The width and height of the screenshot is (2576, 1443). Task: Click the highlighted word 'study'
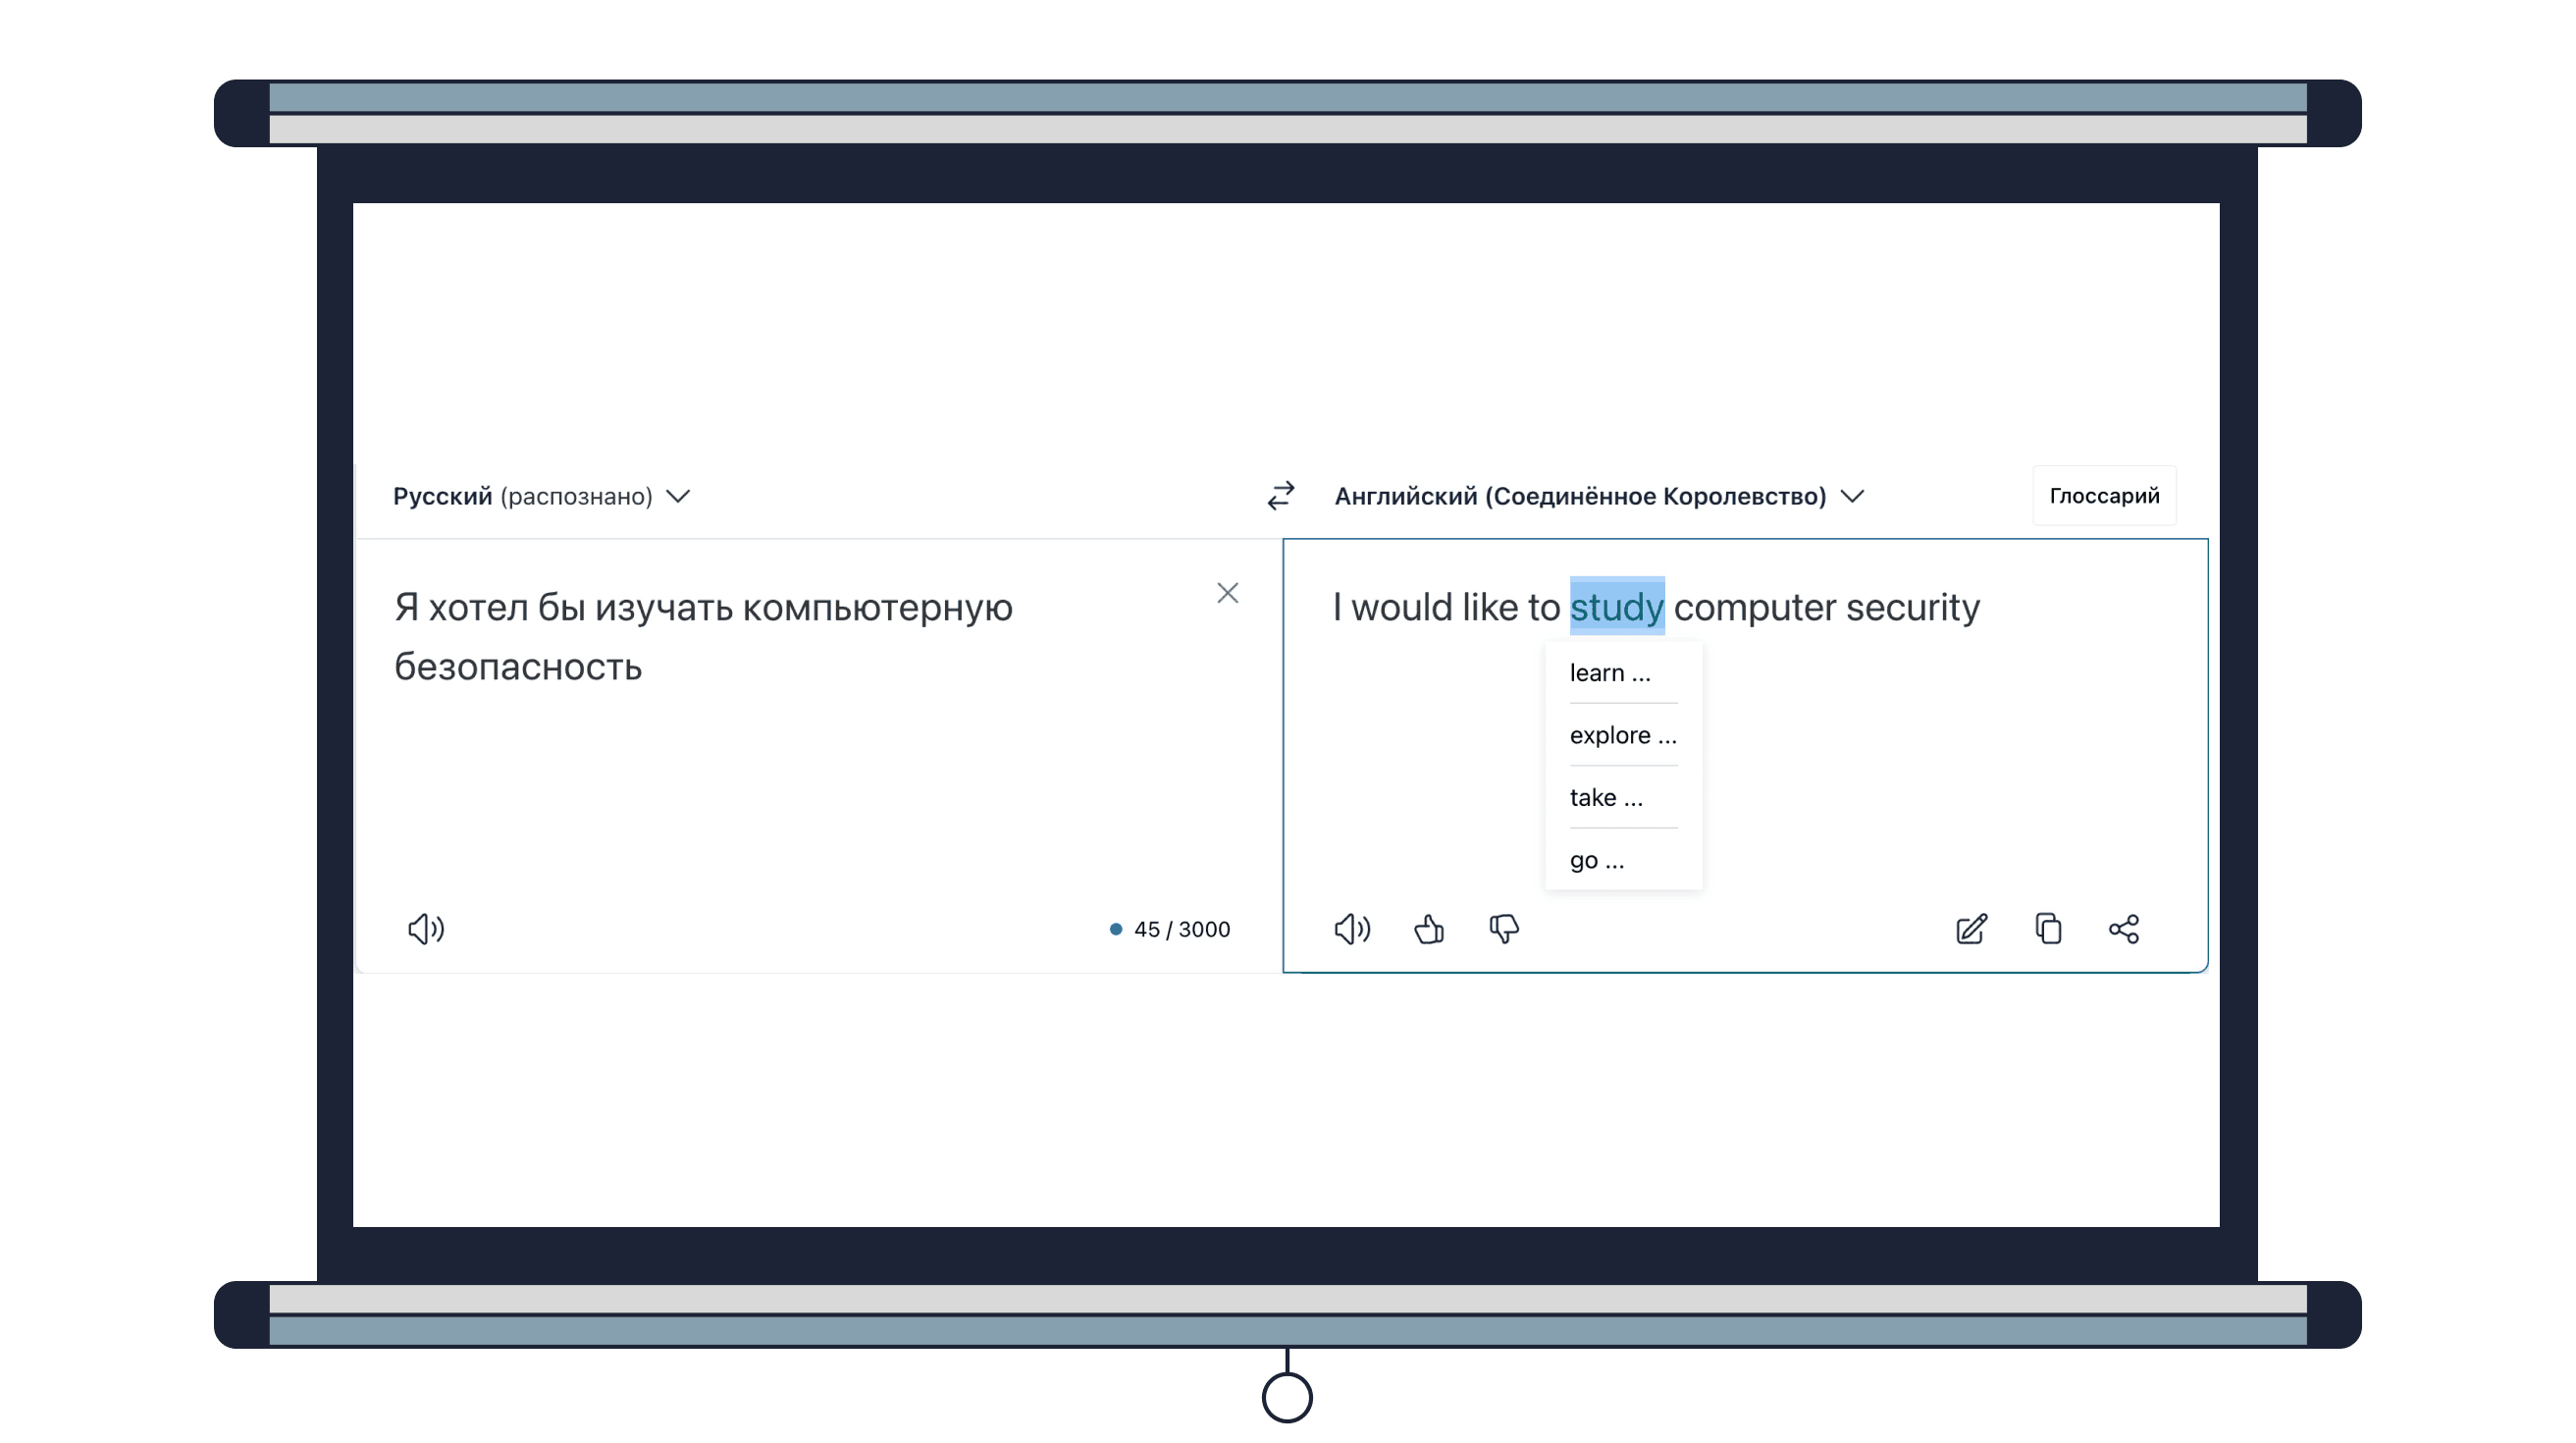[1617, 607]
